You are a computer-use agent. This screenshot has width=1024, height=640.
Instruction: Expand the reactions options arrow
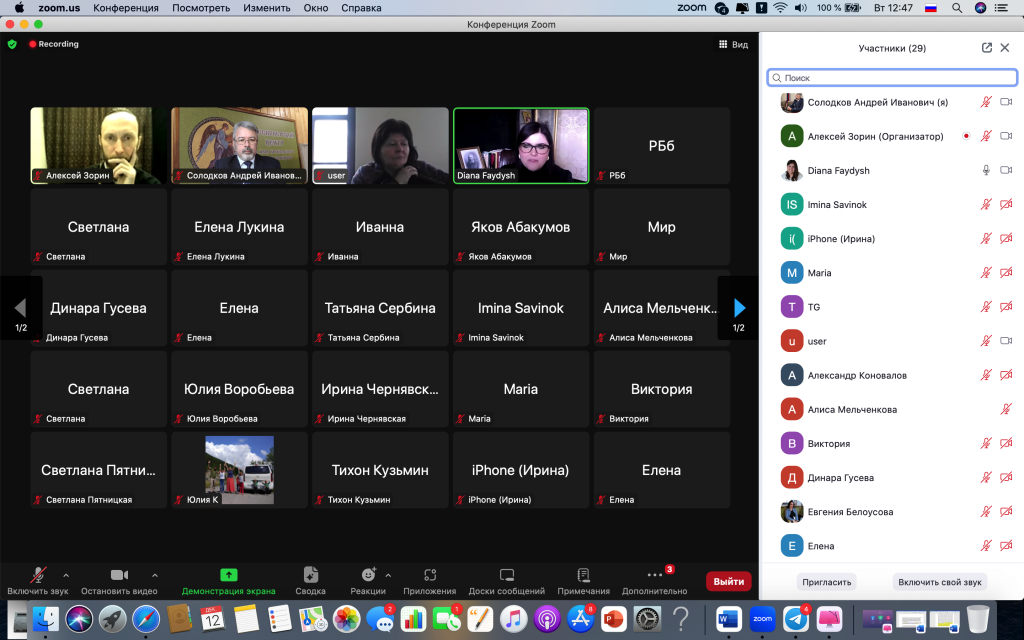pos(389,575)
